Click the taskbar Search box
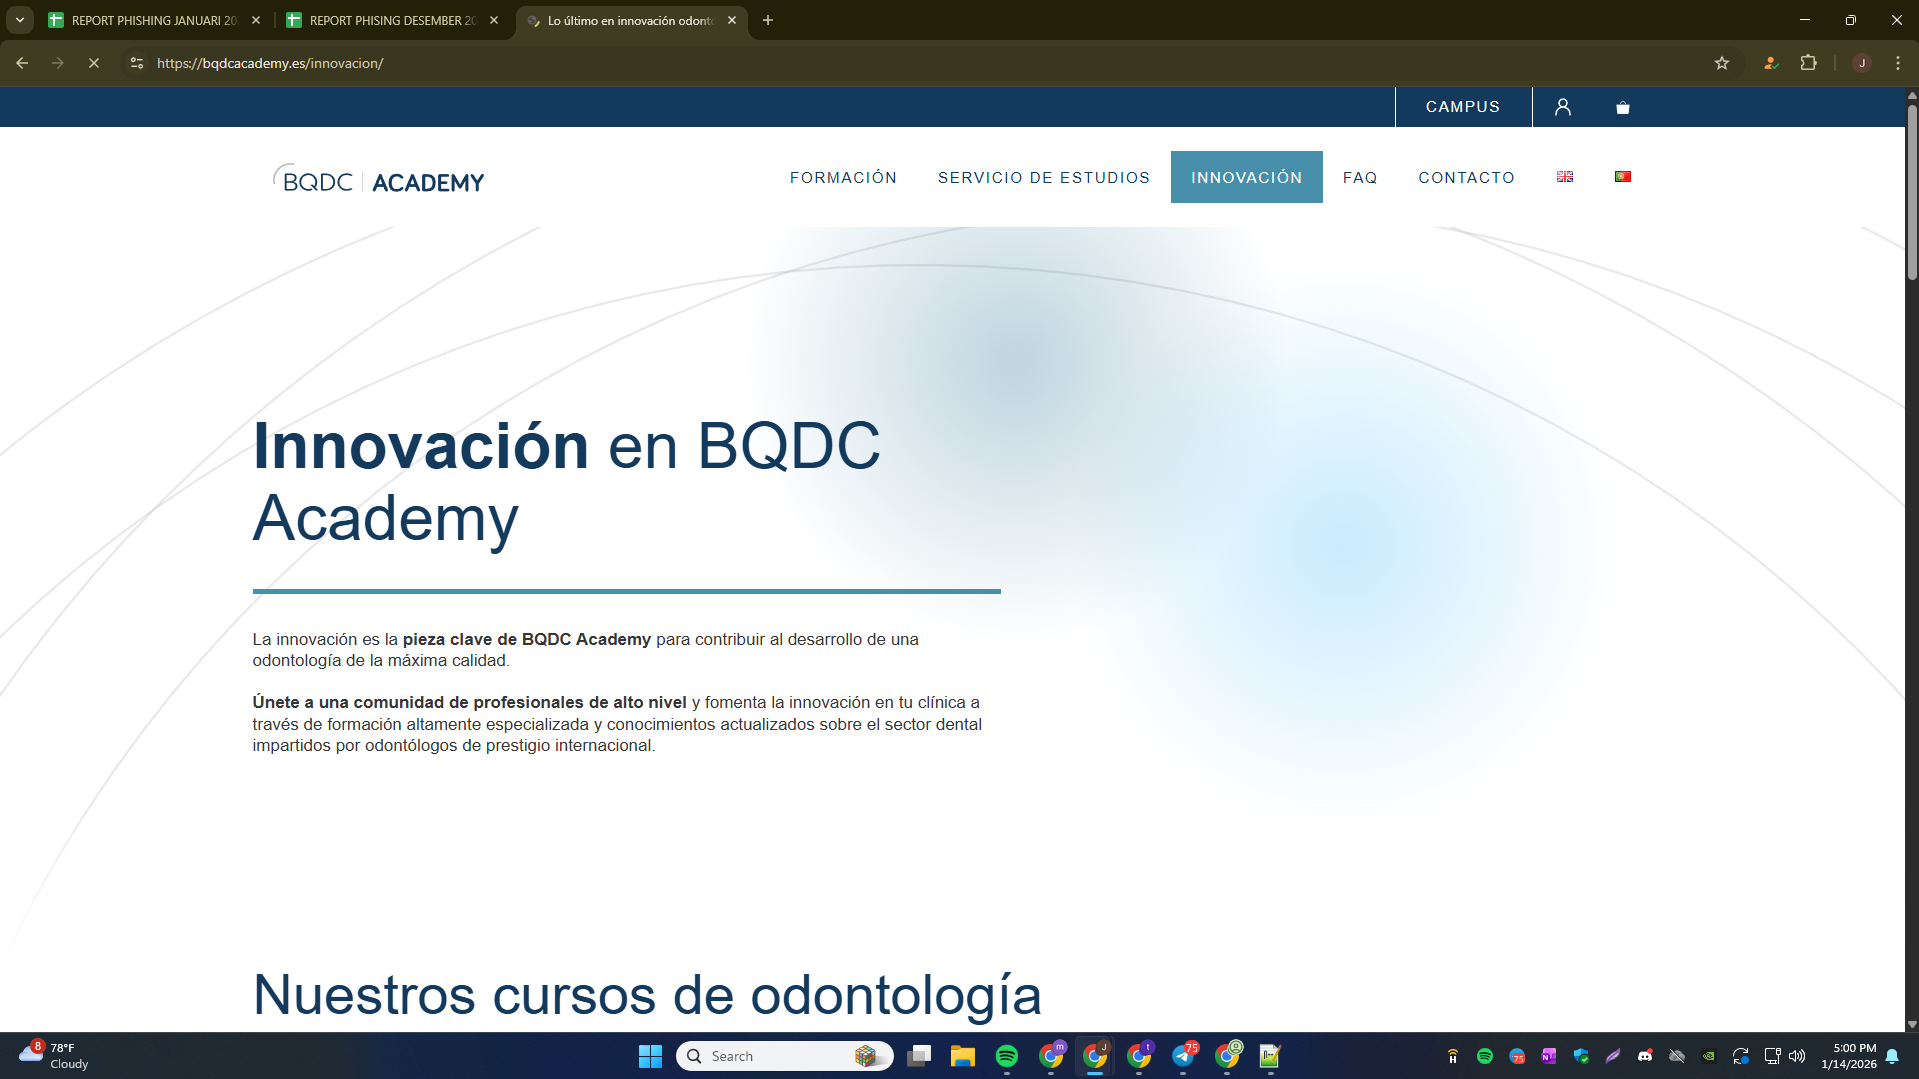 point(785,1056)
